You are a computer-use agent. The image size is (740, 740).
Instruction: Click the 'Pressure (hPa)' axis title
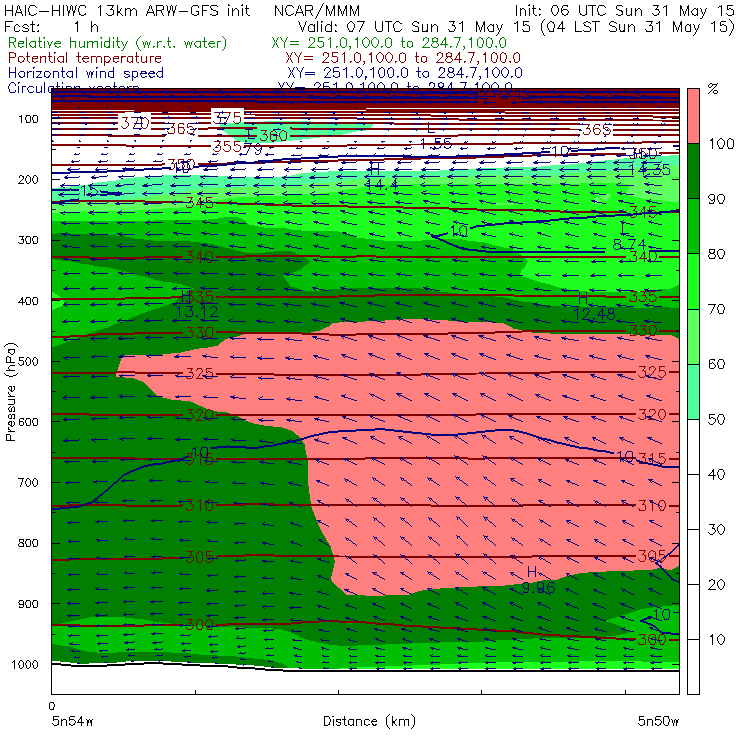[x=10, y=391]
